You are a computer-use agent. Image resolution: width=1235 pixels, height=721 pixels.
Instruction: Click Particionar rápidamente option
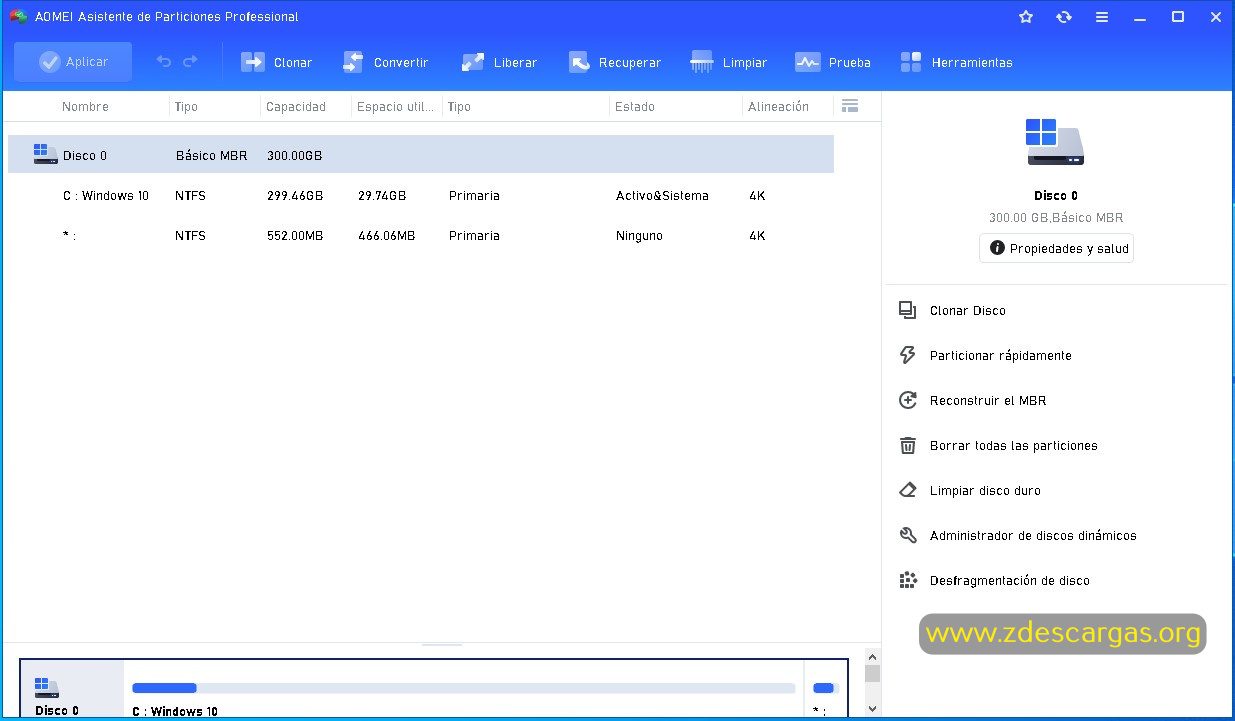(1000, 356)
